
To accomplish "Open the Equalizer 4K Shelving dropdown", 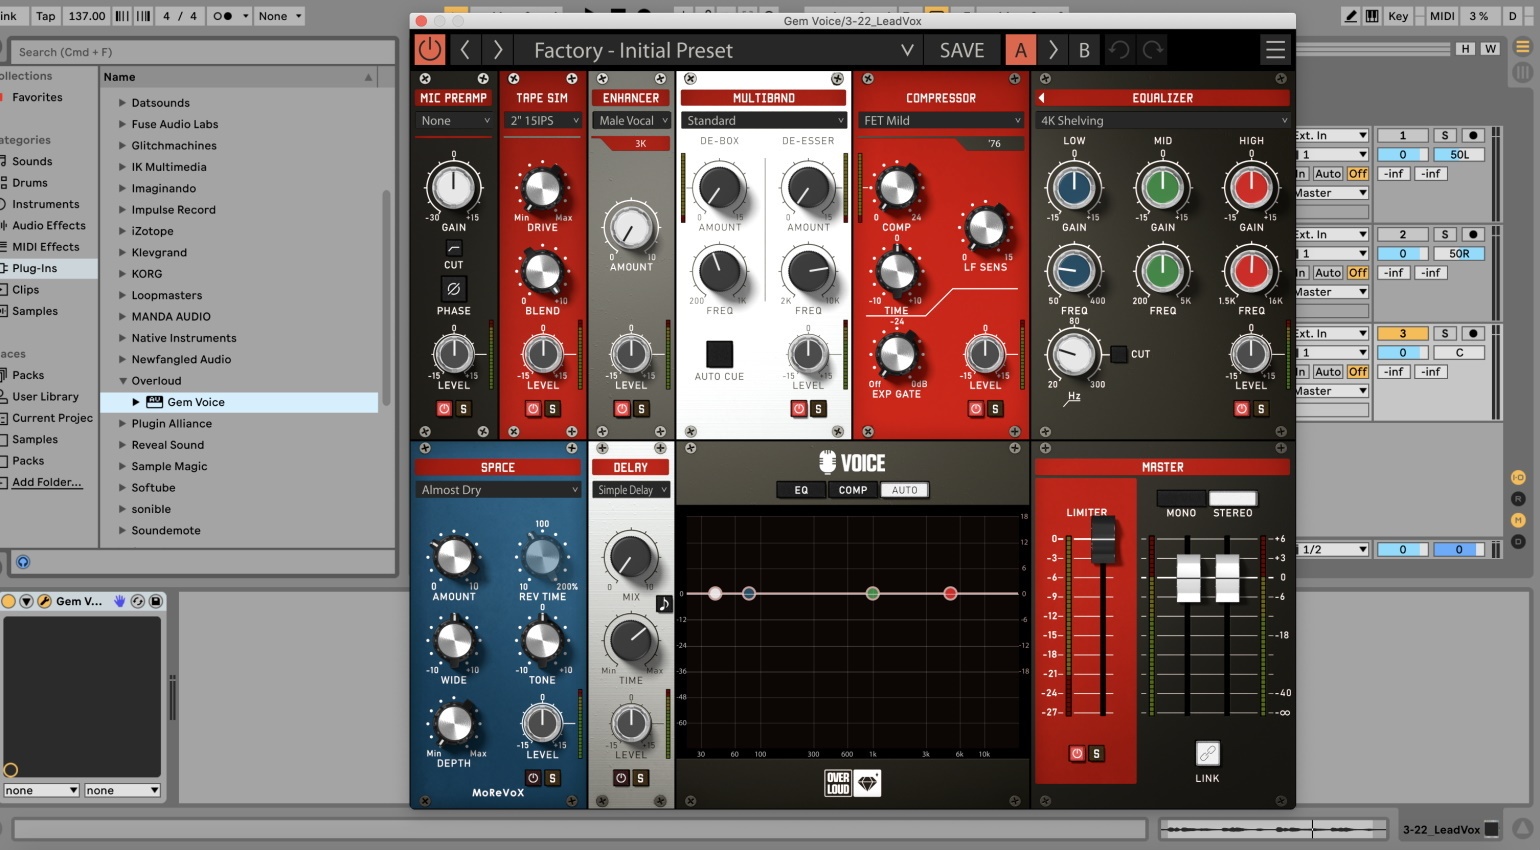I will 1163,120.
